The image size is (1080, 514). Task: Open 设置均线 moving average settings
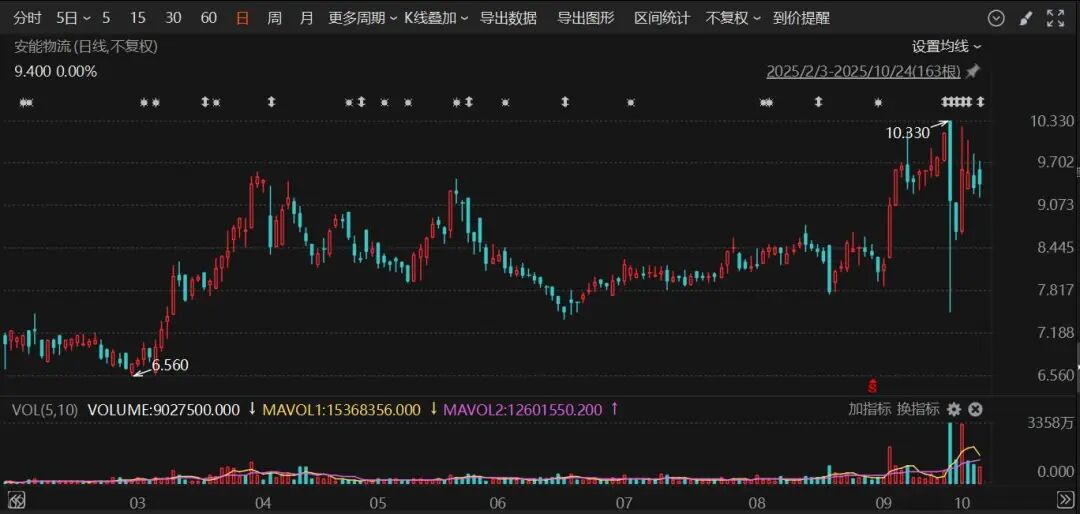(946, 46)
